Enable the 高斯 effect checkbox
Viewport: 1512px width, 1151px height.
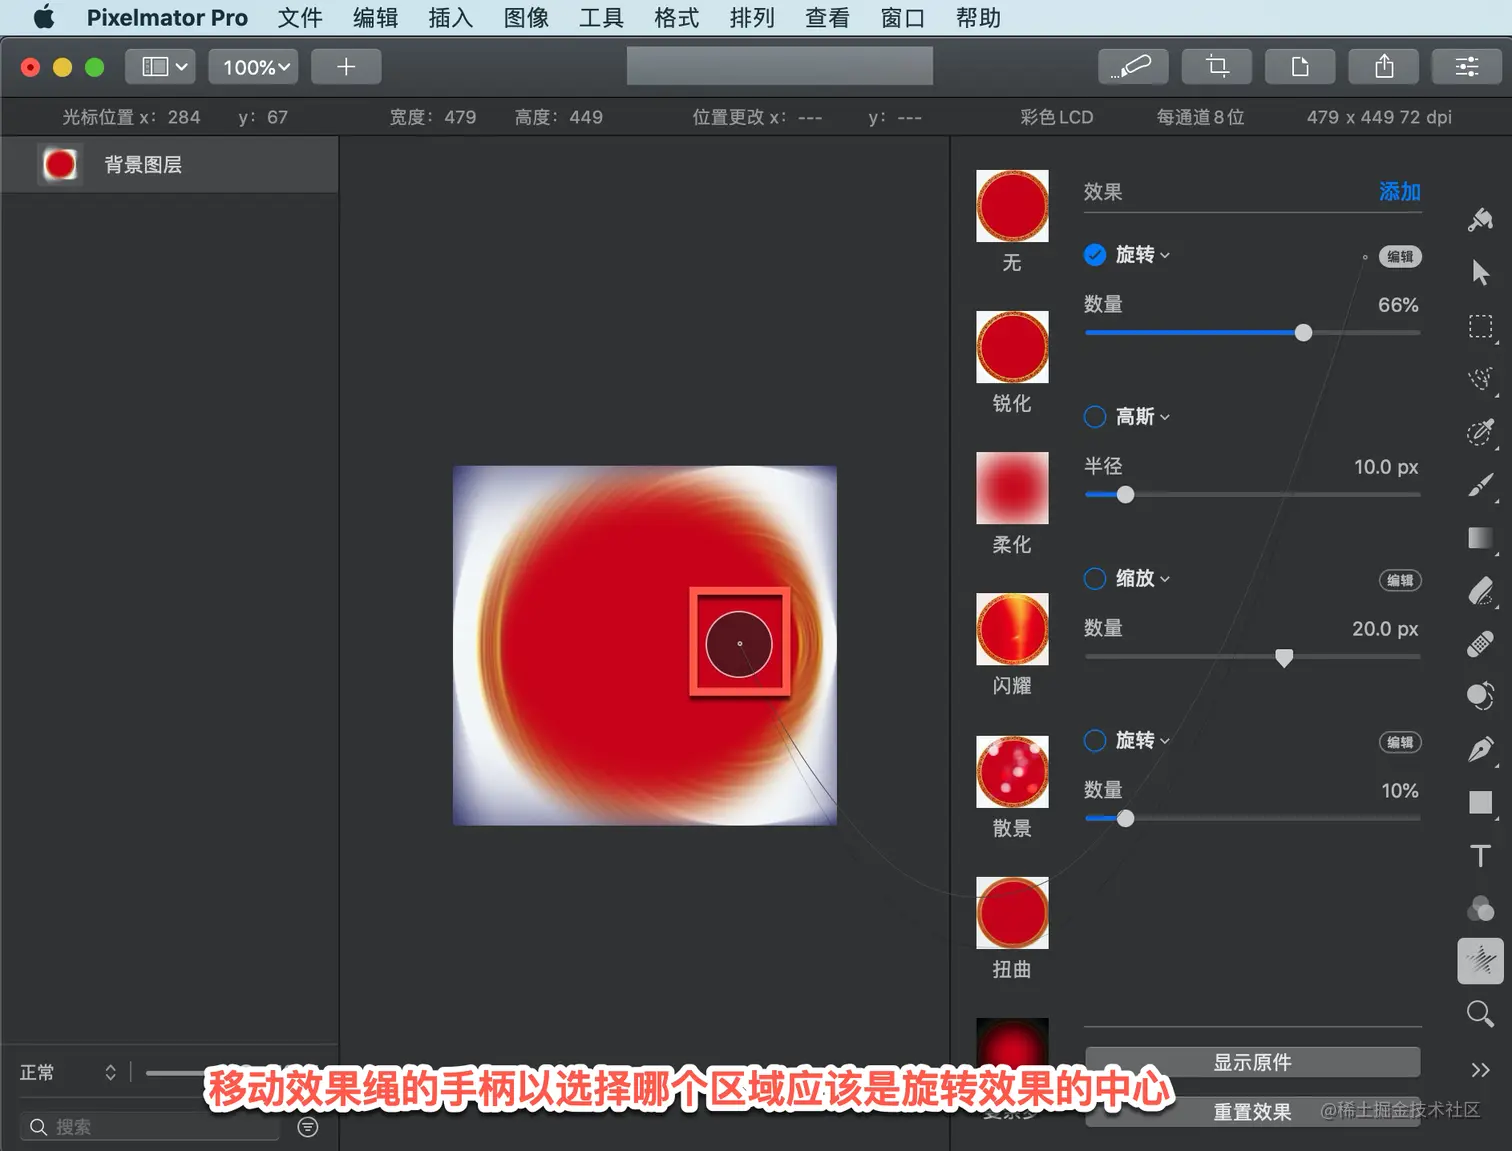pyautogui.click(x=1095, y=417)
